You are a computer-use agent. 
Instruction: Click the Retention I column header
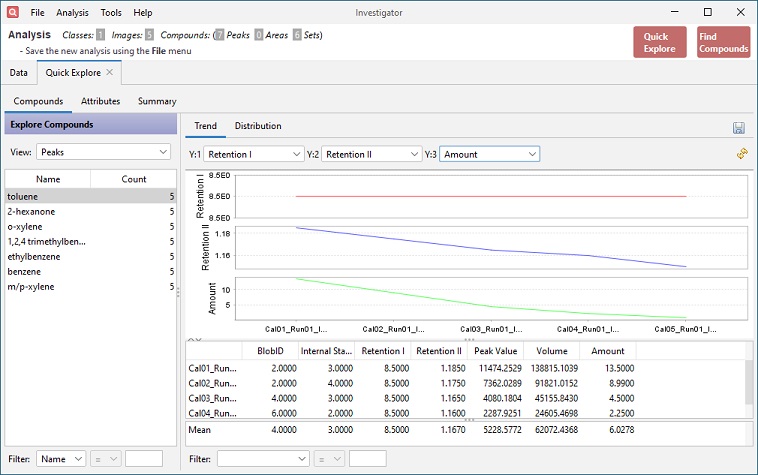pyautogui.click(x=383, y=351)
